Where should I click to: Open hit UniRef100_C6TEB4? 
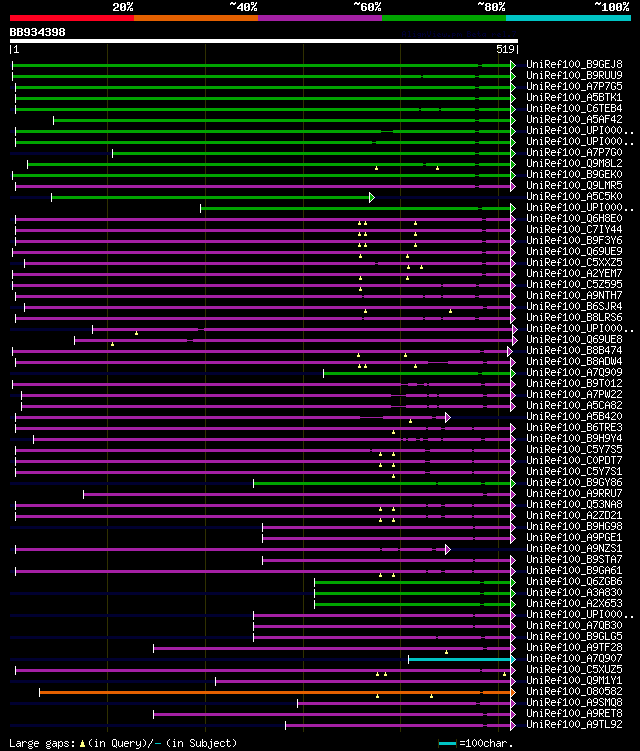click(x=574, y=108)
